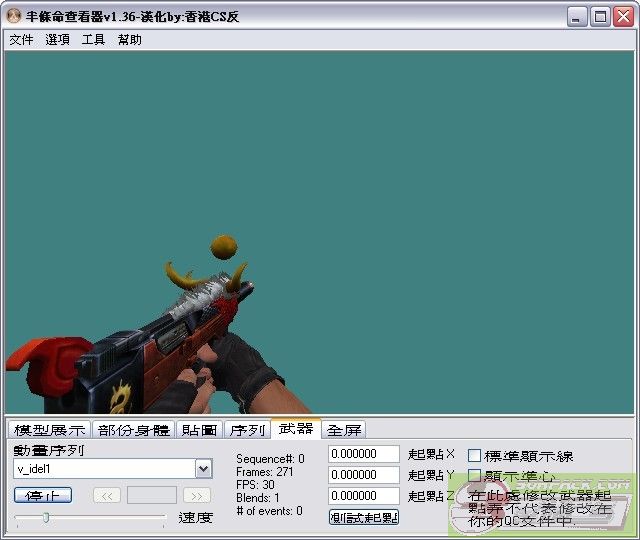Open the 文件 menu

click(21, 40)
